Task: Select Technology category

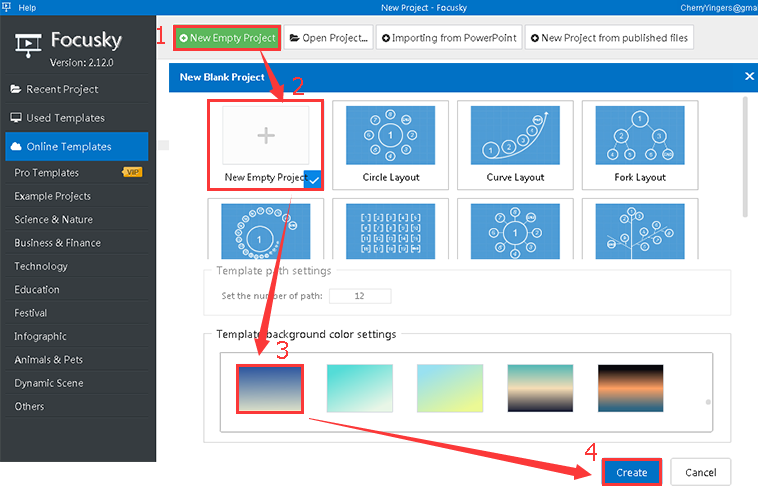Action: click(77, 266)
